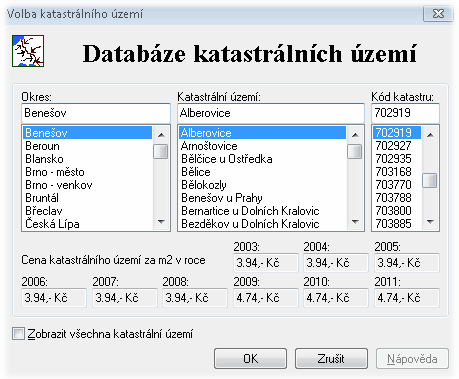
Task: Focus the Okres input field
Action: [96, 113]
